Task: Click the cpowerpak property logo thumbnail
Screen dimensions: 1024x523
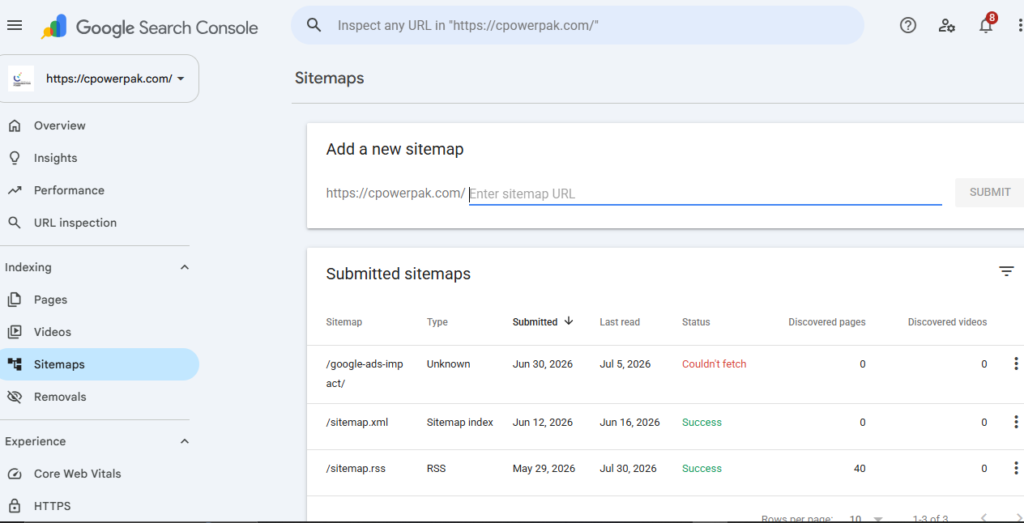Action: click(x=21, y=78)
